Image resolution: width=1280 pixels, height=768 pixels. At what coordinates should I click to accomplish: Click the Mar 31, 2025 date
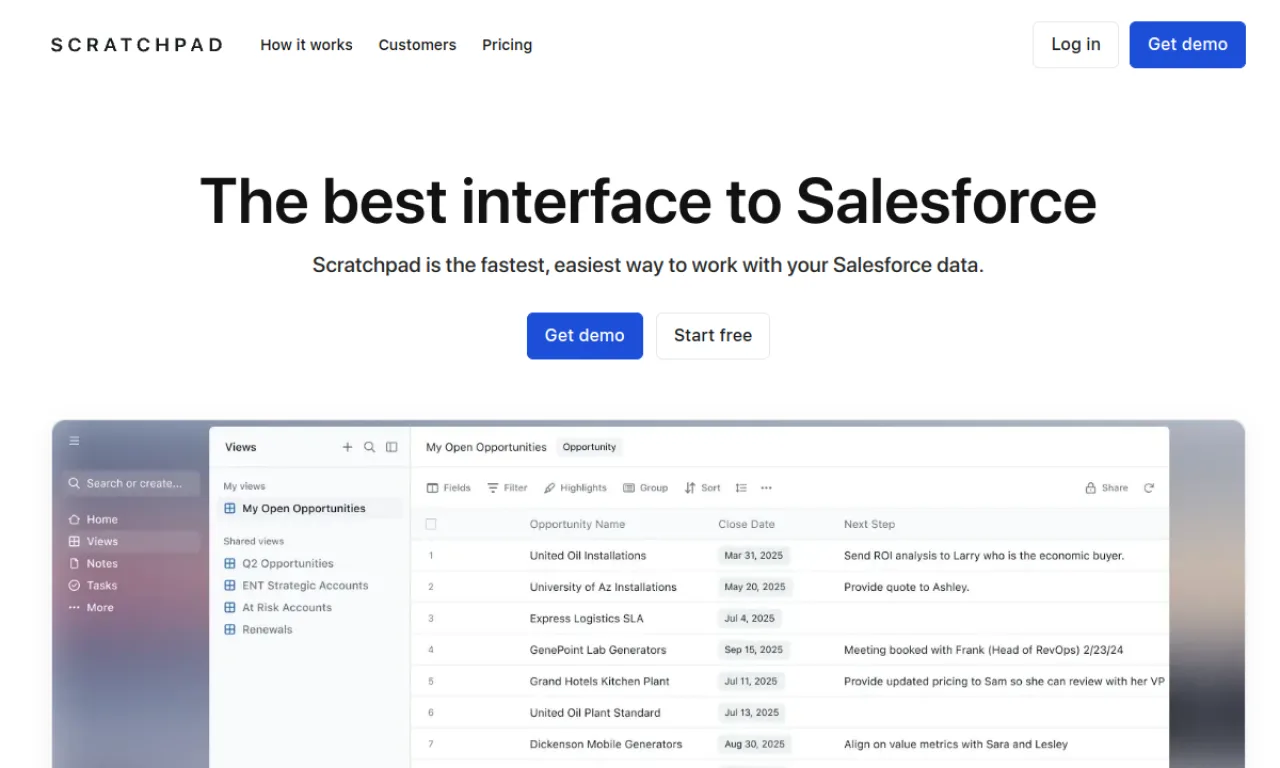click(x=754, y=556)
